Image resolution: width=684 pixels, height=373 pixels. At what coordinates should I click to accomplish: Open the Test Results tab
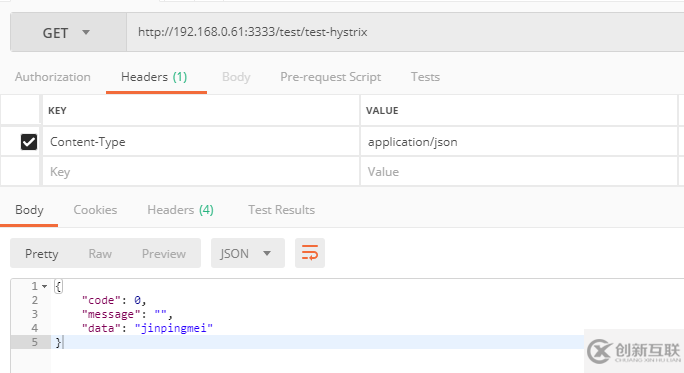281,210
